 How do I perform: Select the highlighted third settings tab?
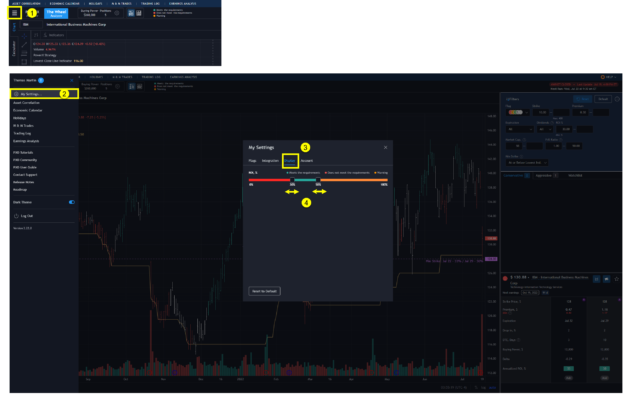click(x=290, y=160)
